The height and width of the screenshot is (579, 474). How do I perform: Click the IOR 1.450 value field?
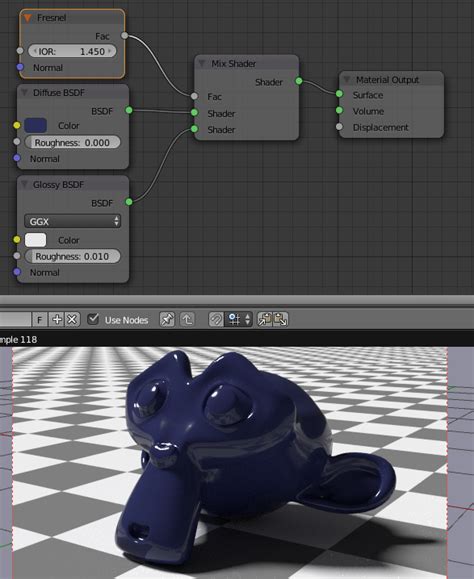coord(72,51)
